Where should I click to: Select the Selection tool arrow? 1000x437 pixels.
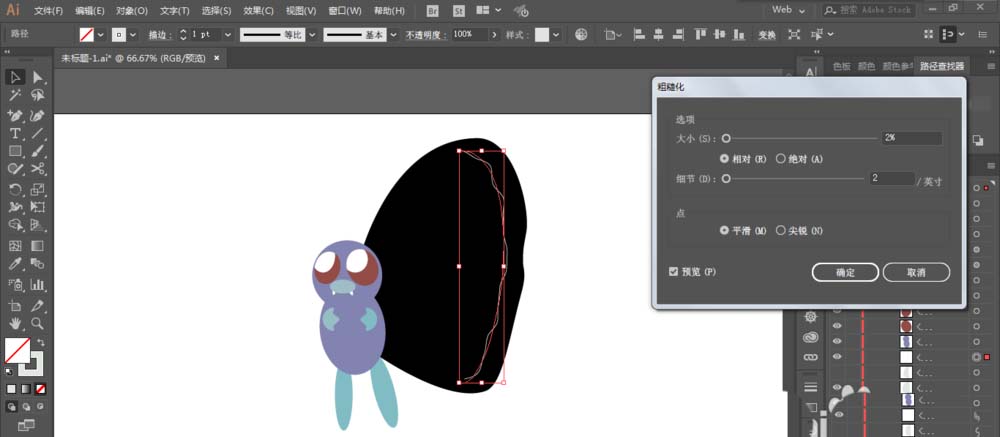point(15,78)
